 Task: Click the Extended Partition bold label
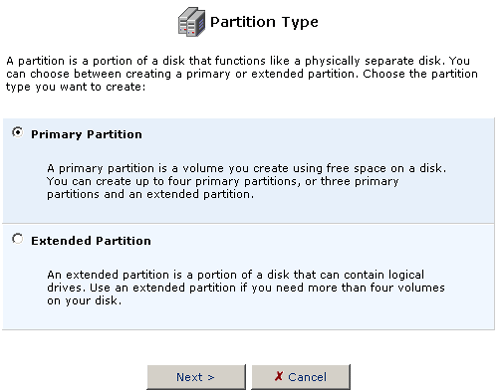(91, 241)
